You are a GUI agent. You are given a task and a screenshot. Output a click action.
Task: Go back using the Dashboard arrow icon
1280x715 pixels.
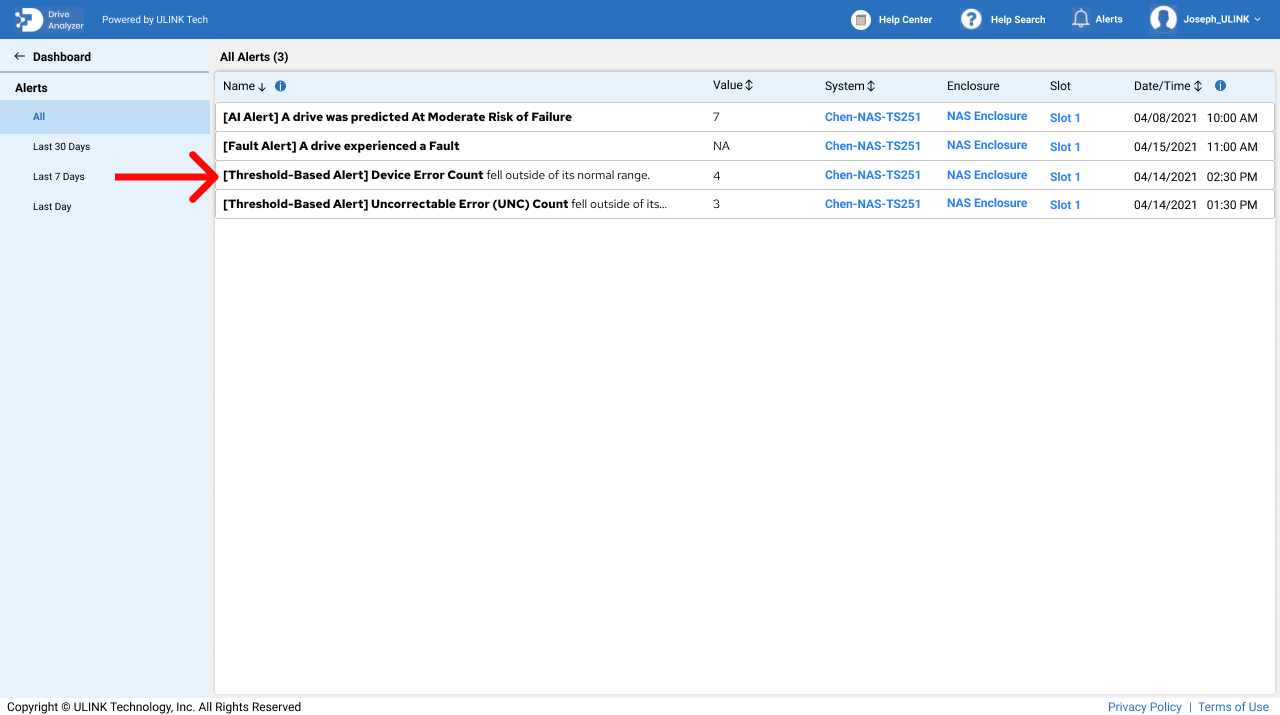pyautogui.click(x=19, y=57)
